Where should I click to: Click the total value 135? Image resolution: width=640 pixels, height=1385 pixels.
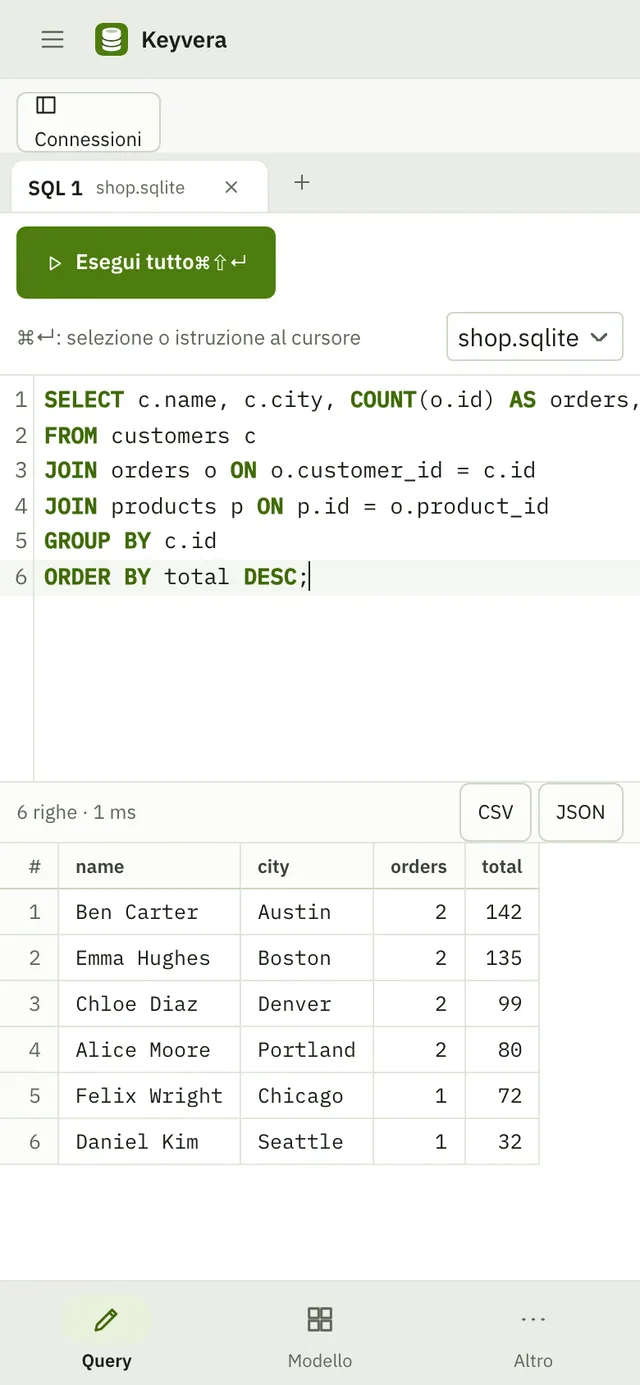(502, 958)
